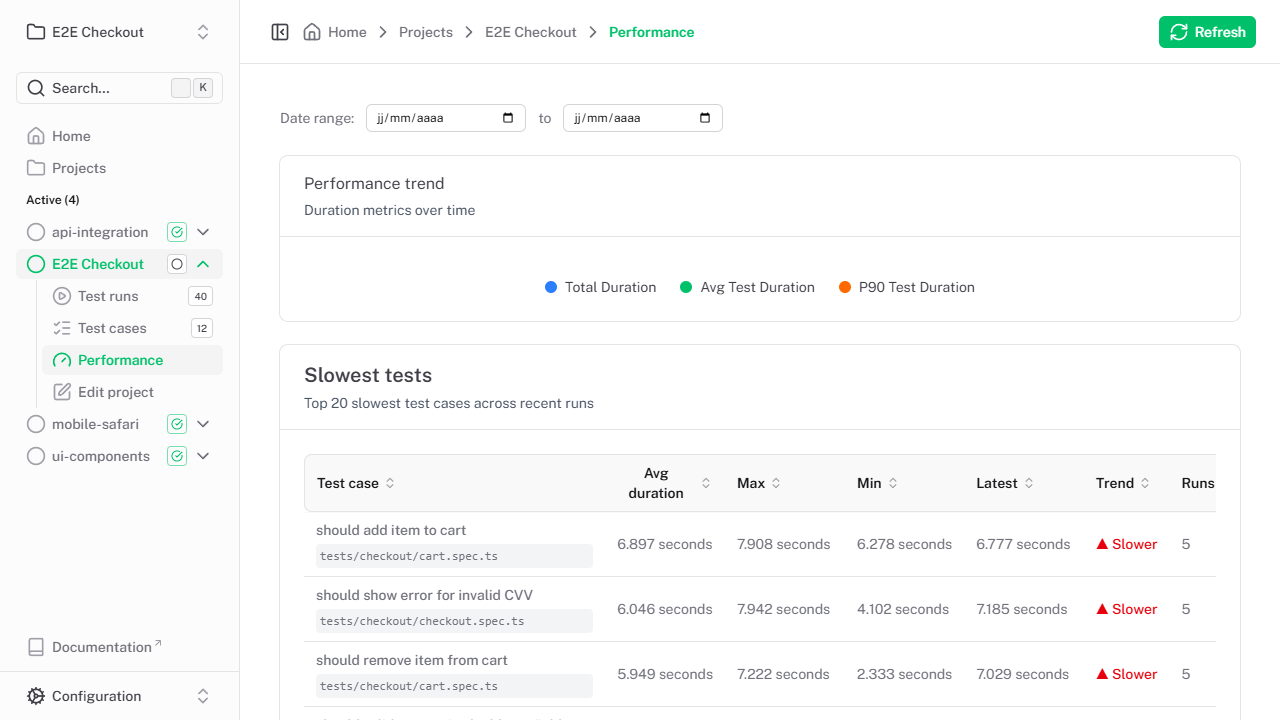Click the Performance gauge icon
1280x720 pixels.
pos(62,360)
